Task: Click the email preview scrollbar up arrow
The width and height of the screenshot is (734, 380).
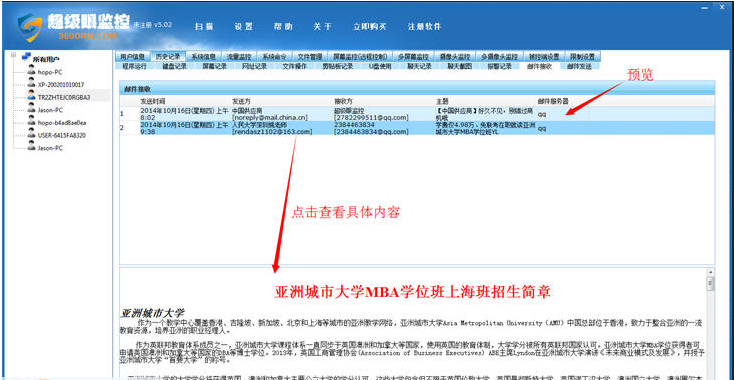Action: click(x=710, y=272)
